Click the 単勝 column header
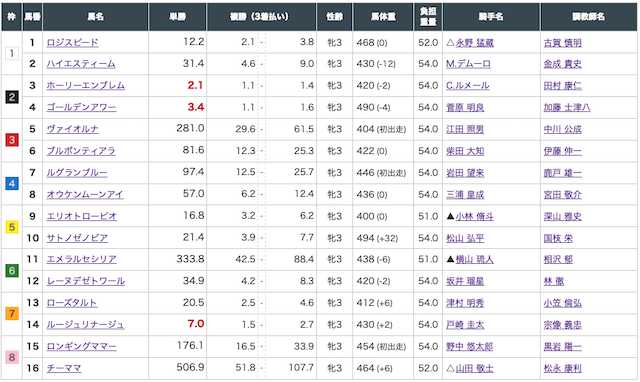Screen dimensions: 640x382 [x=178, y=17]
